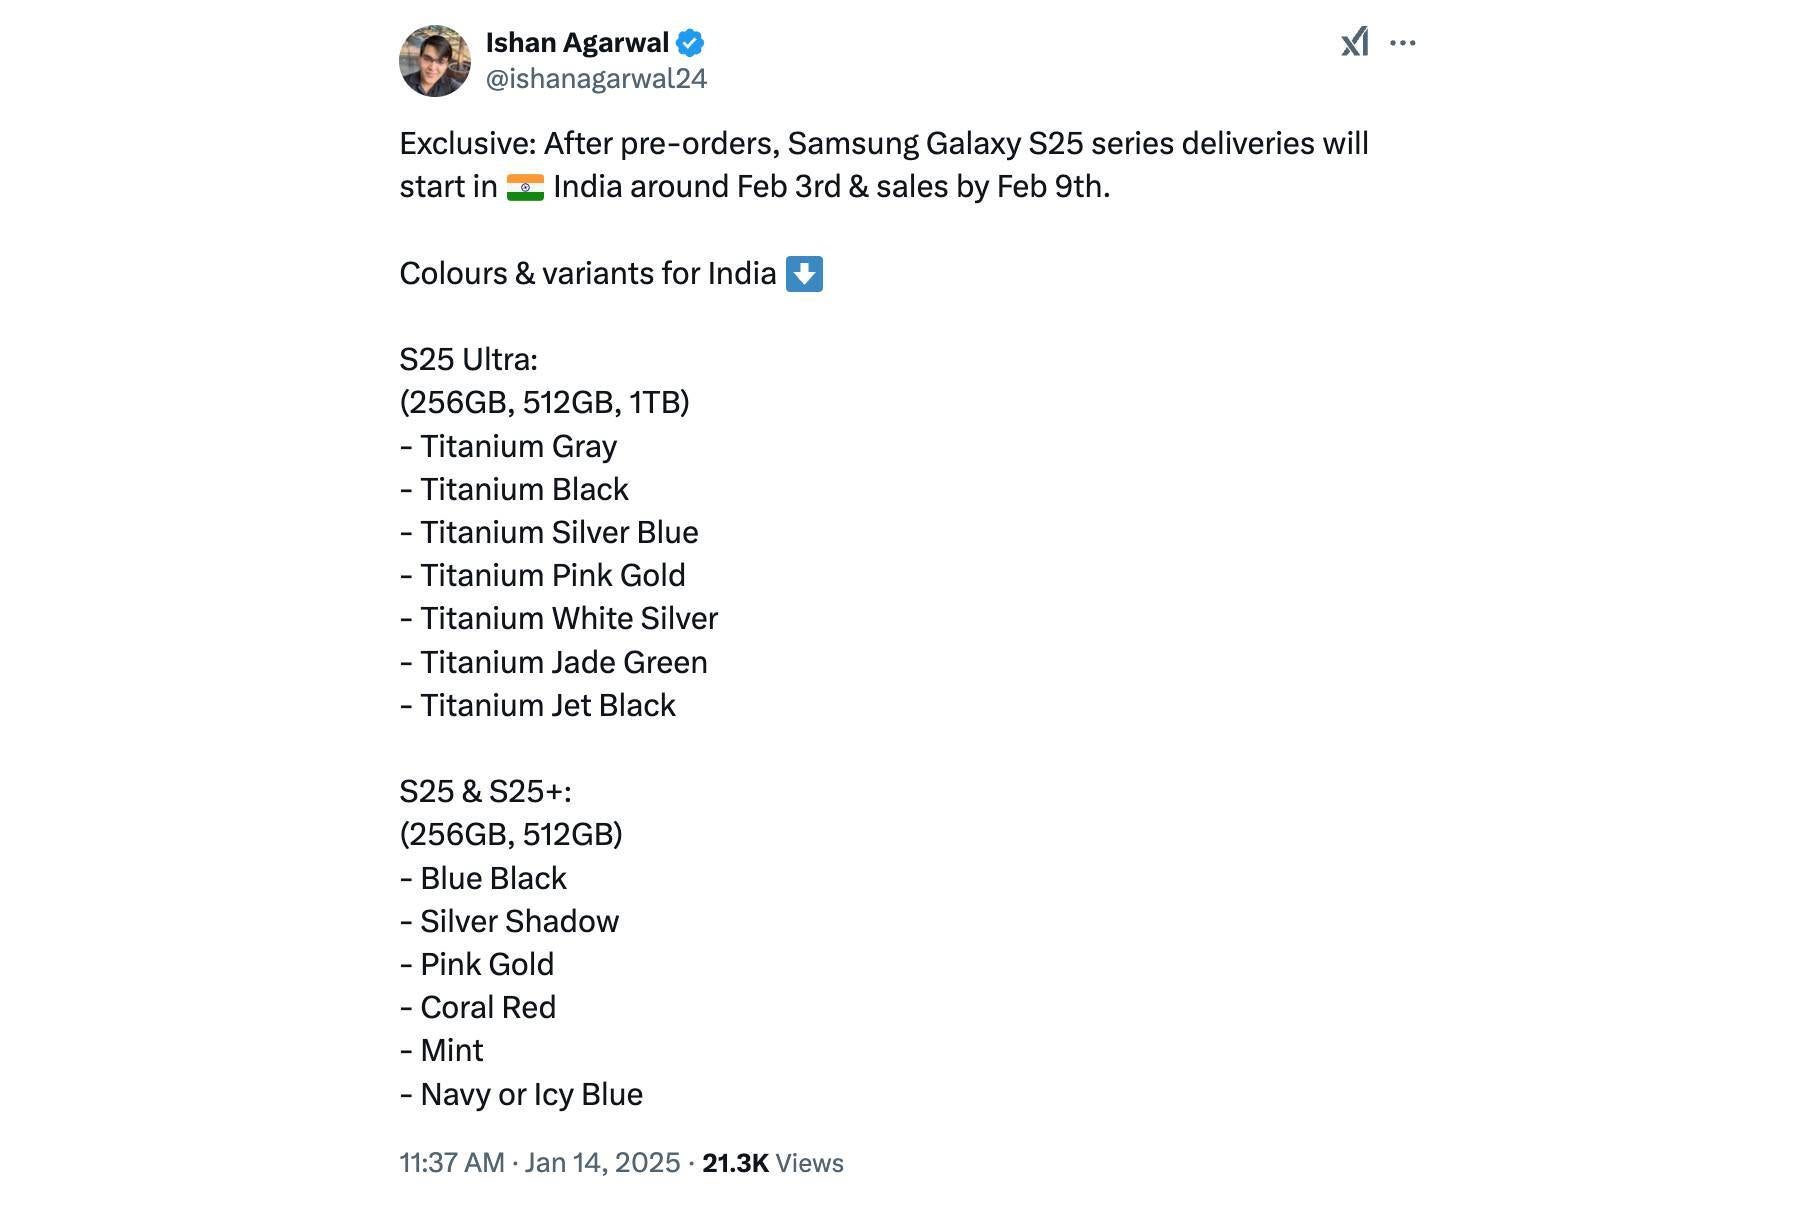Click the blue down arrow emoji
This screenshot has height=1208, width=1816.
(804, 274)
